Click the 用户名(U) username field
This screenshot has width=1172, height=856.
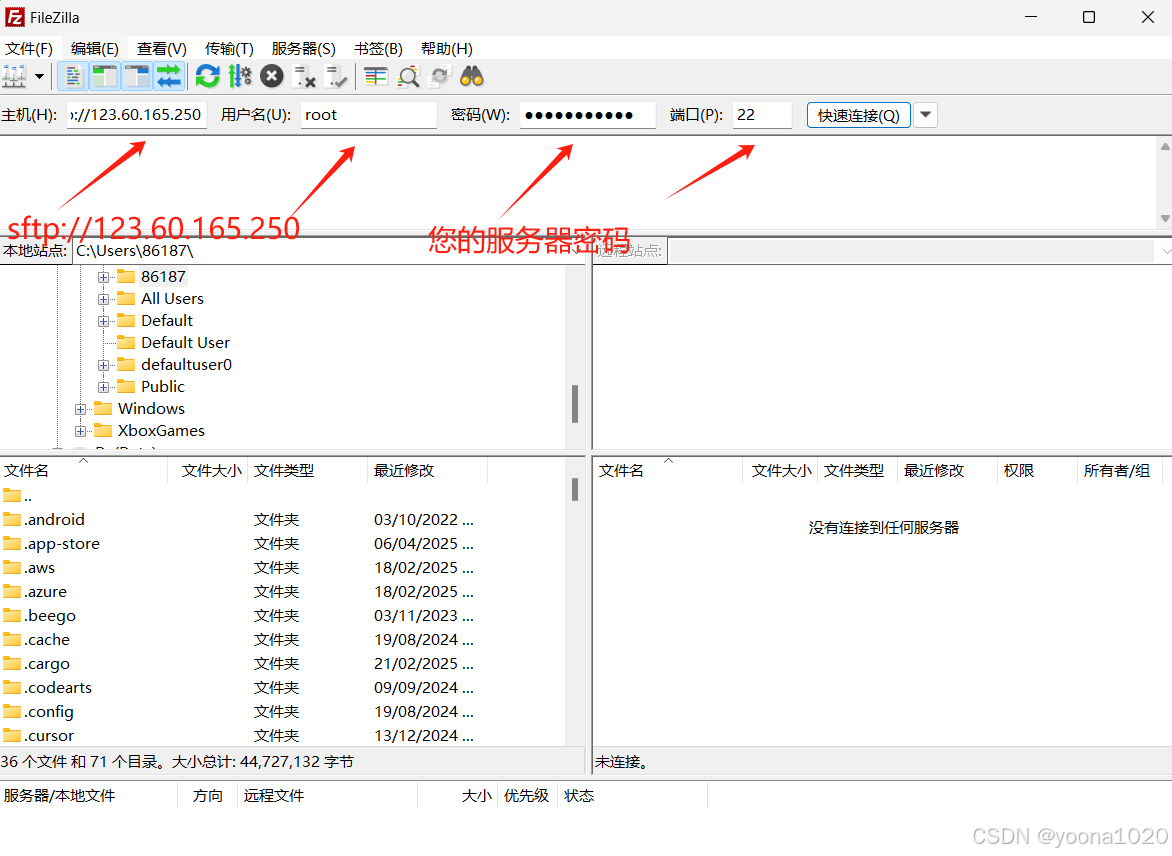pyautogui.click(x=368, y=115)
